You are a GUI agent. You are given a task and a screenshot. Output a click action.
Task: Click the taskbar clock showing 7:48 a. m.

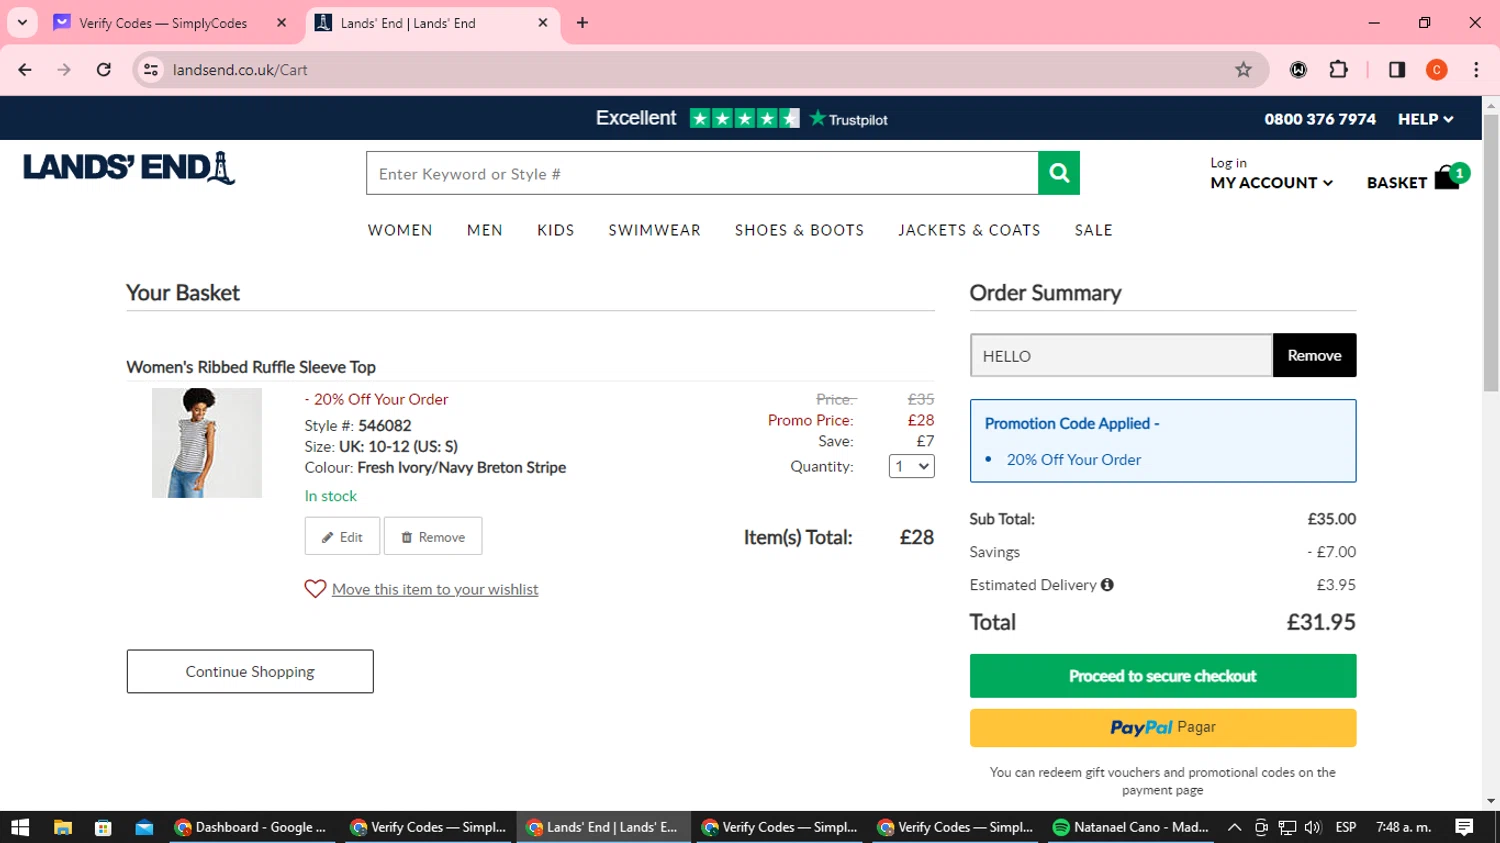click(x=1404, y=827)
